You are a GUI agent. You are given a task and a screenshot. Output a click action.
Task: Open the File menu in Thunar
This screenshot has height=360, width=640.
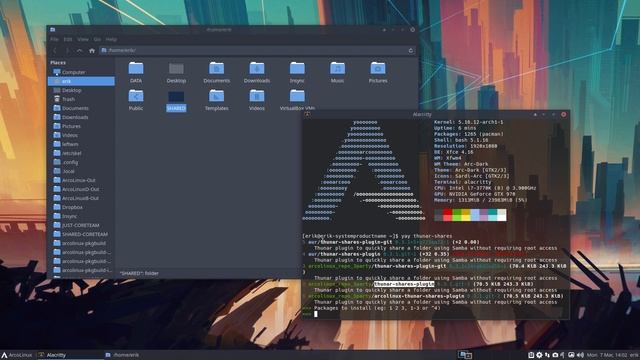(54, 39)
